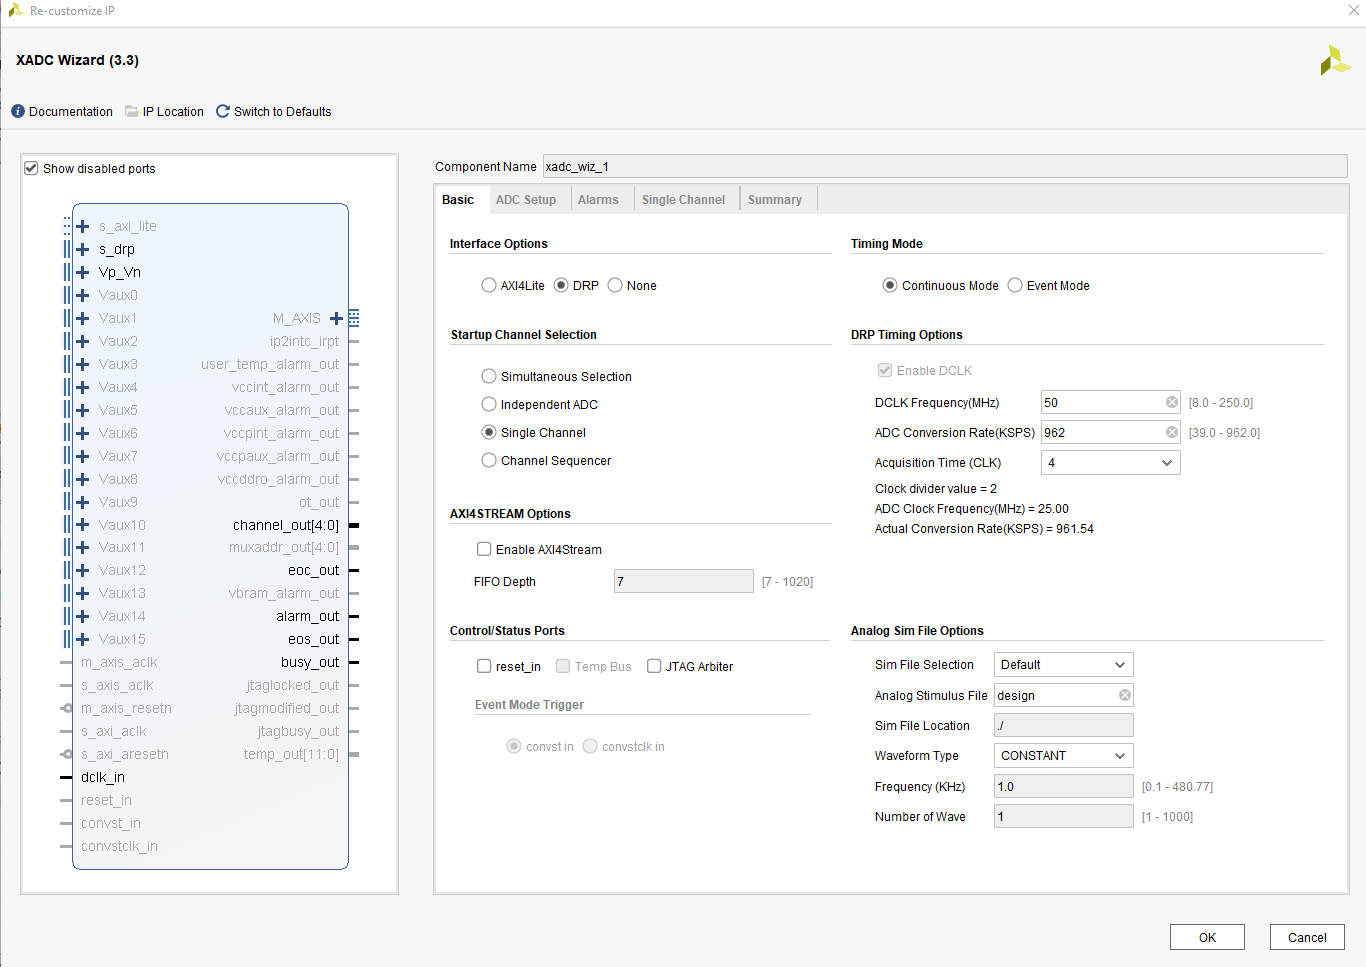
Task: Select the AXI4Lite interface option
Action: pos(489,285)
